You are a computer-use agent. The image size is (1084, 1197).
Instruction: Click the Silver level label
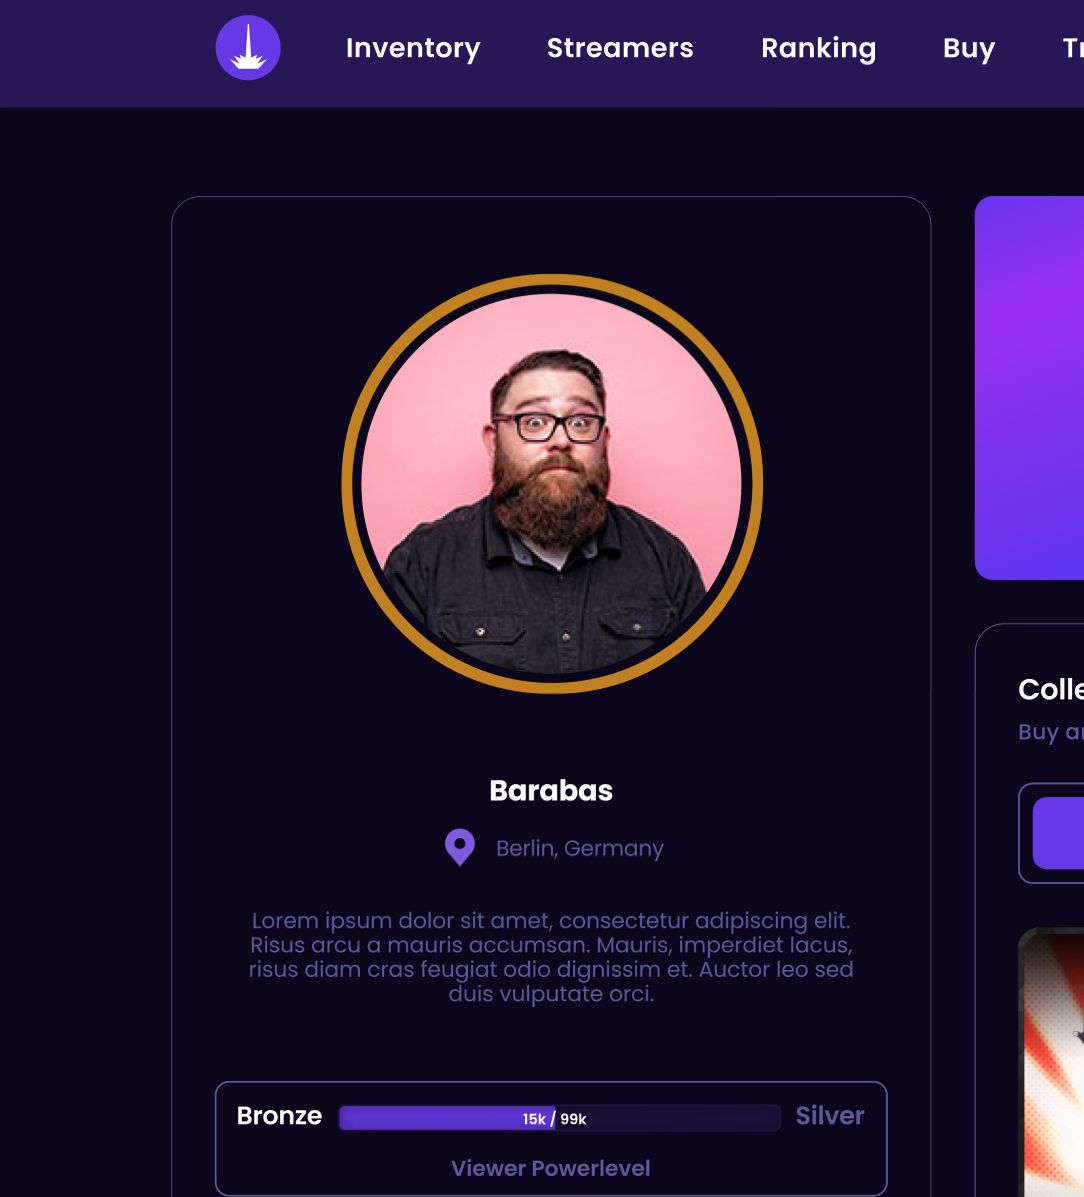click(830, 1115)
